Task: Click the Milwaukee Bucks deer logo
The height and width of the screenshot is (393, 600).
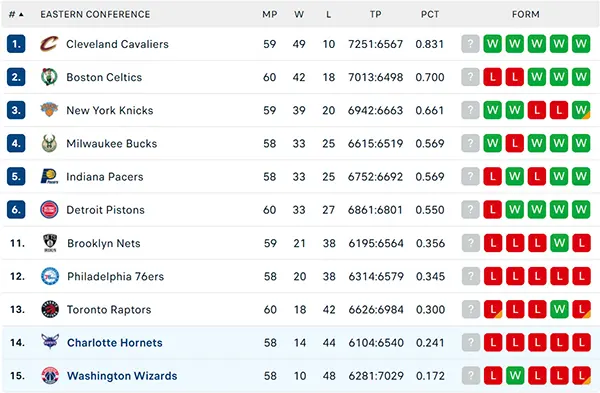Action: pyautogui.click(x=49, y=144)
